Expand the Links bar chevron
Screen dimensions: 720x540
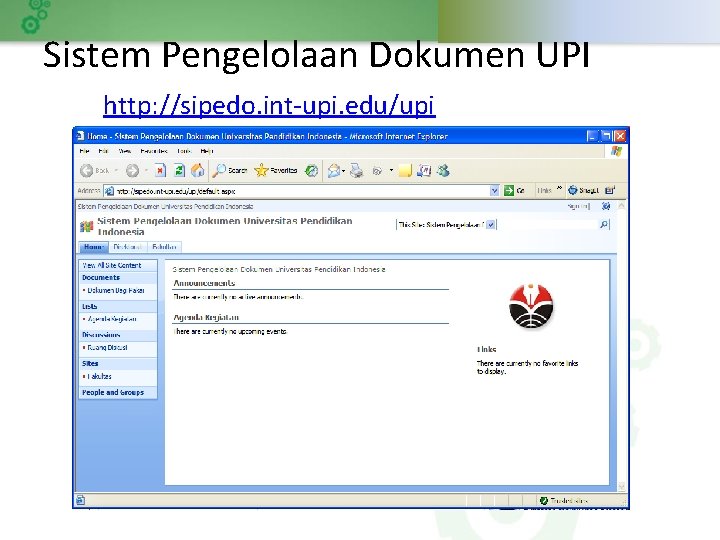coord(560,188)
